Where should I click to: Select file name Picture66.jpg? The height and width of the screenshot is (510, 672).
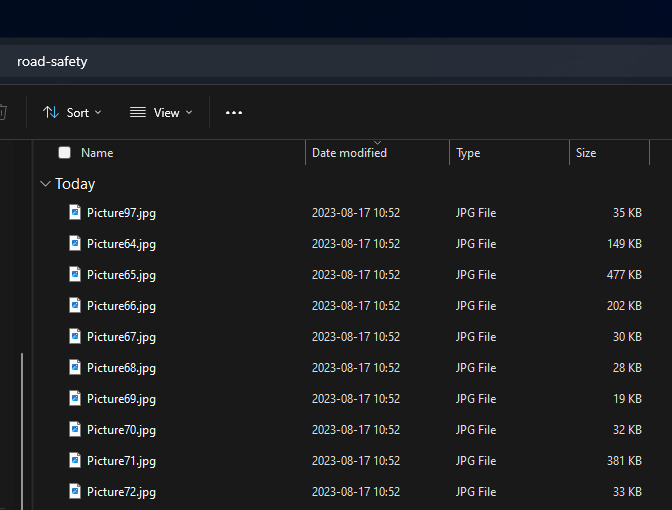pos(121,306)
